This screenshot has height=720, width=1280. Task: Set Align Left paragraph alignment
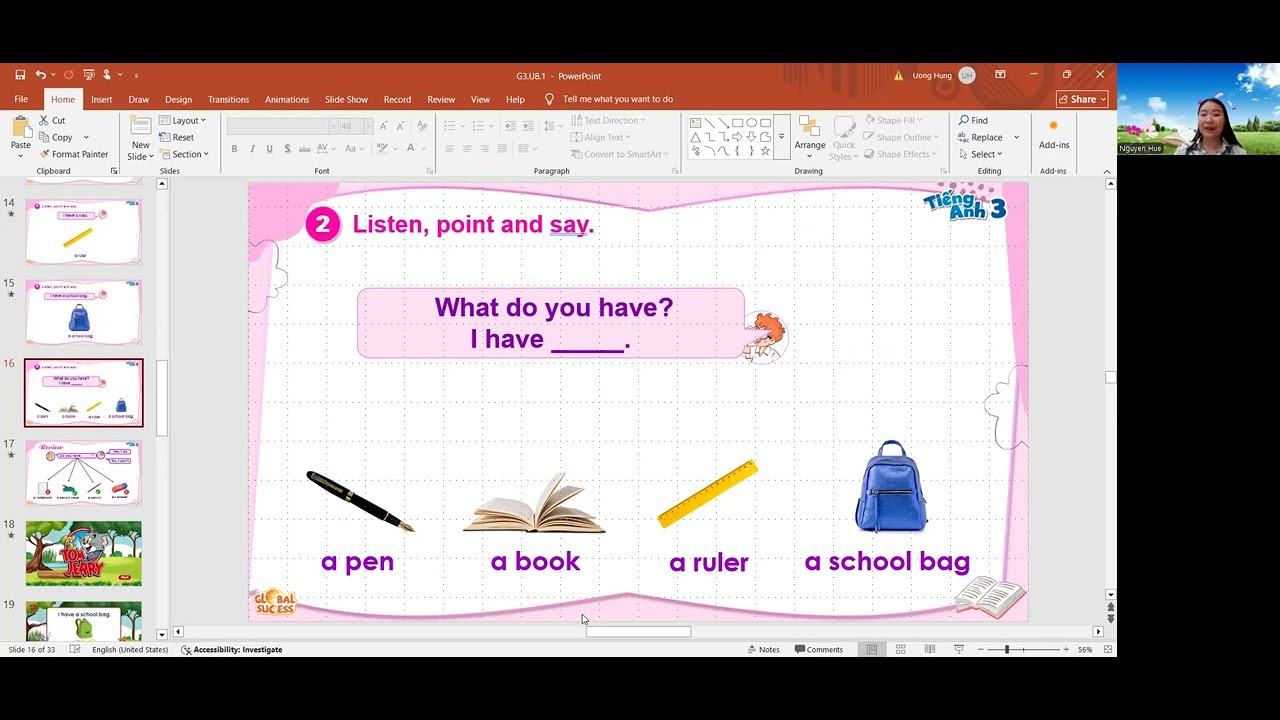[x=449, y=149]
